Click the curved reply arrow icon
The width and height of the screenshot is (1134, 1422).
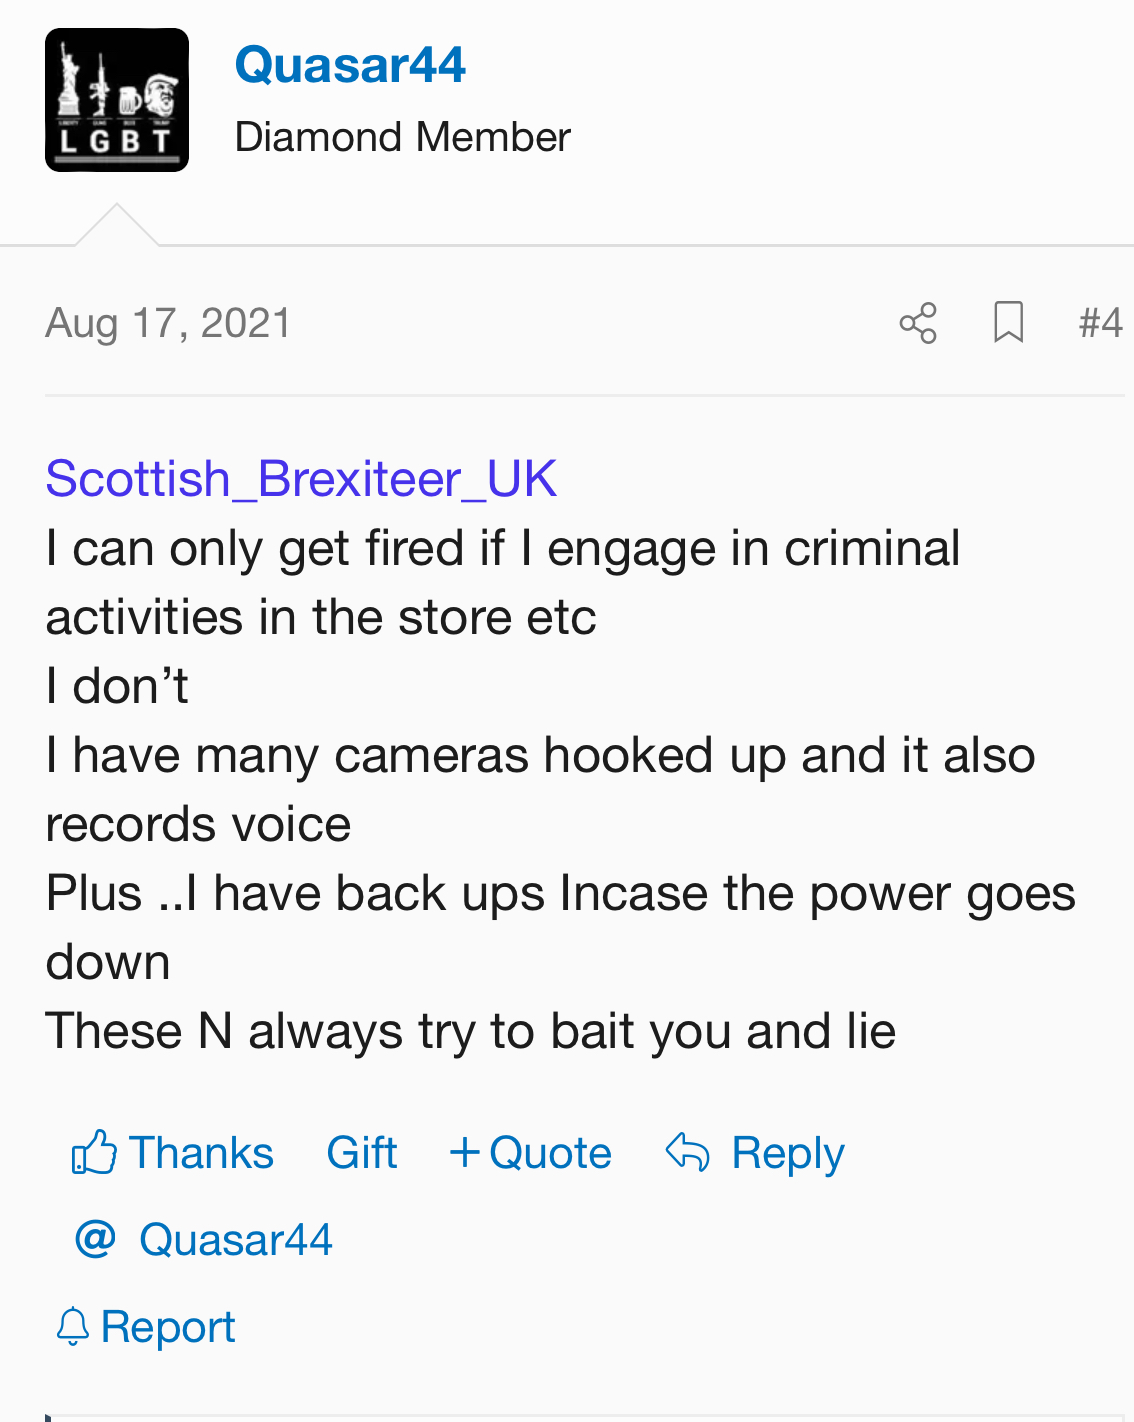pos(688,1152)
